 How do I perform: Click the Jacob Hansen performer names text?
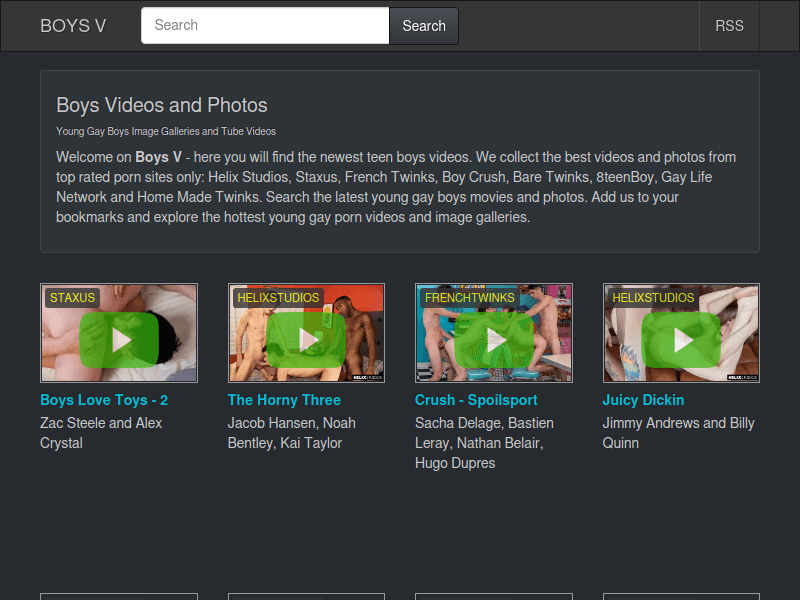click(291, 433)
